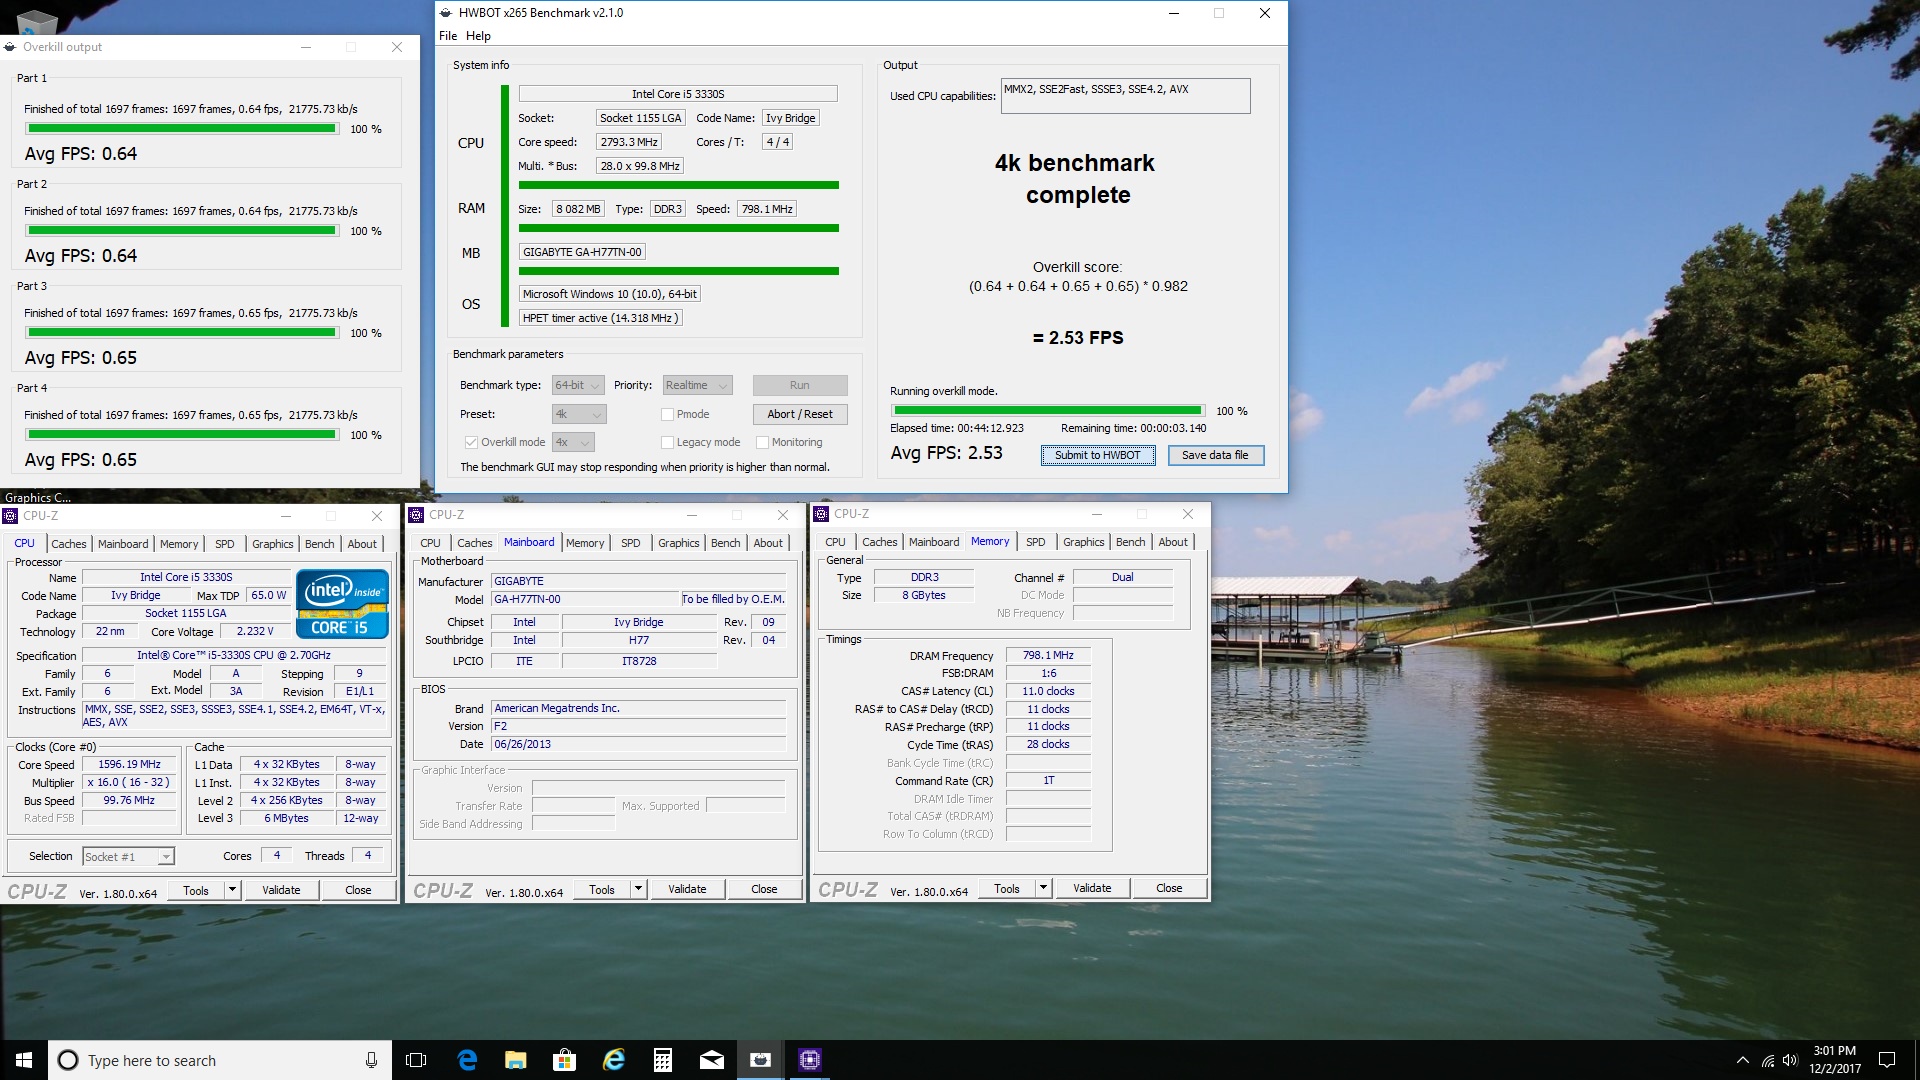1920x1080 pixels.
Task: Open the Benchmark type 64-bit dropdown
Action: pyautogui.click(x=578, y=385)
